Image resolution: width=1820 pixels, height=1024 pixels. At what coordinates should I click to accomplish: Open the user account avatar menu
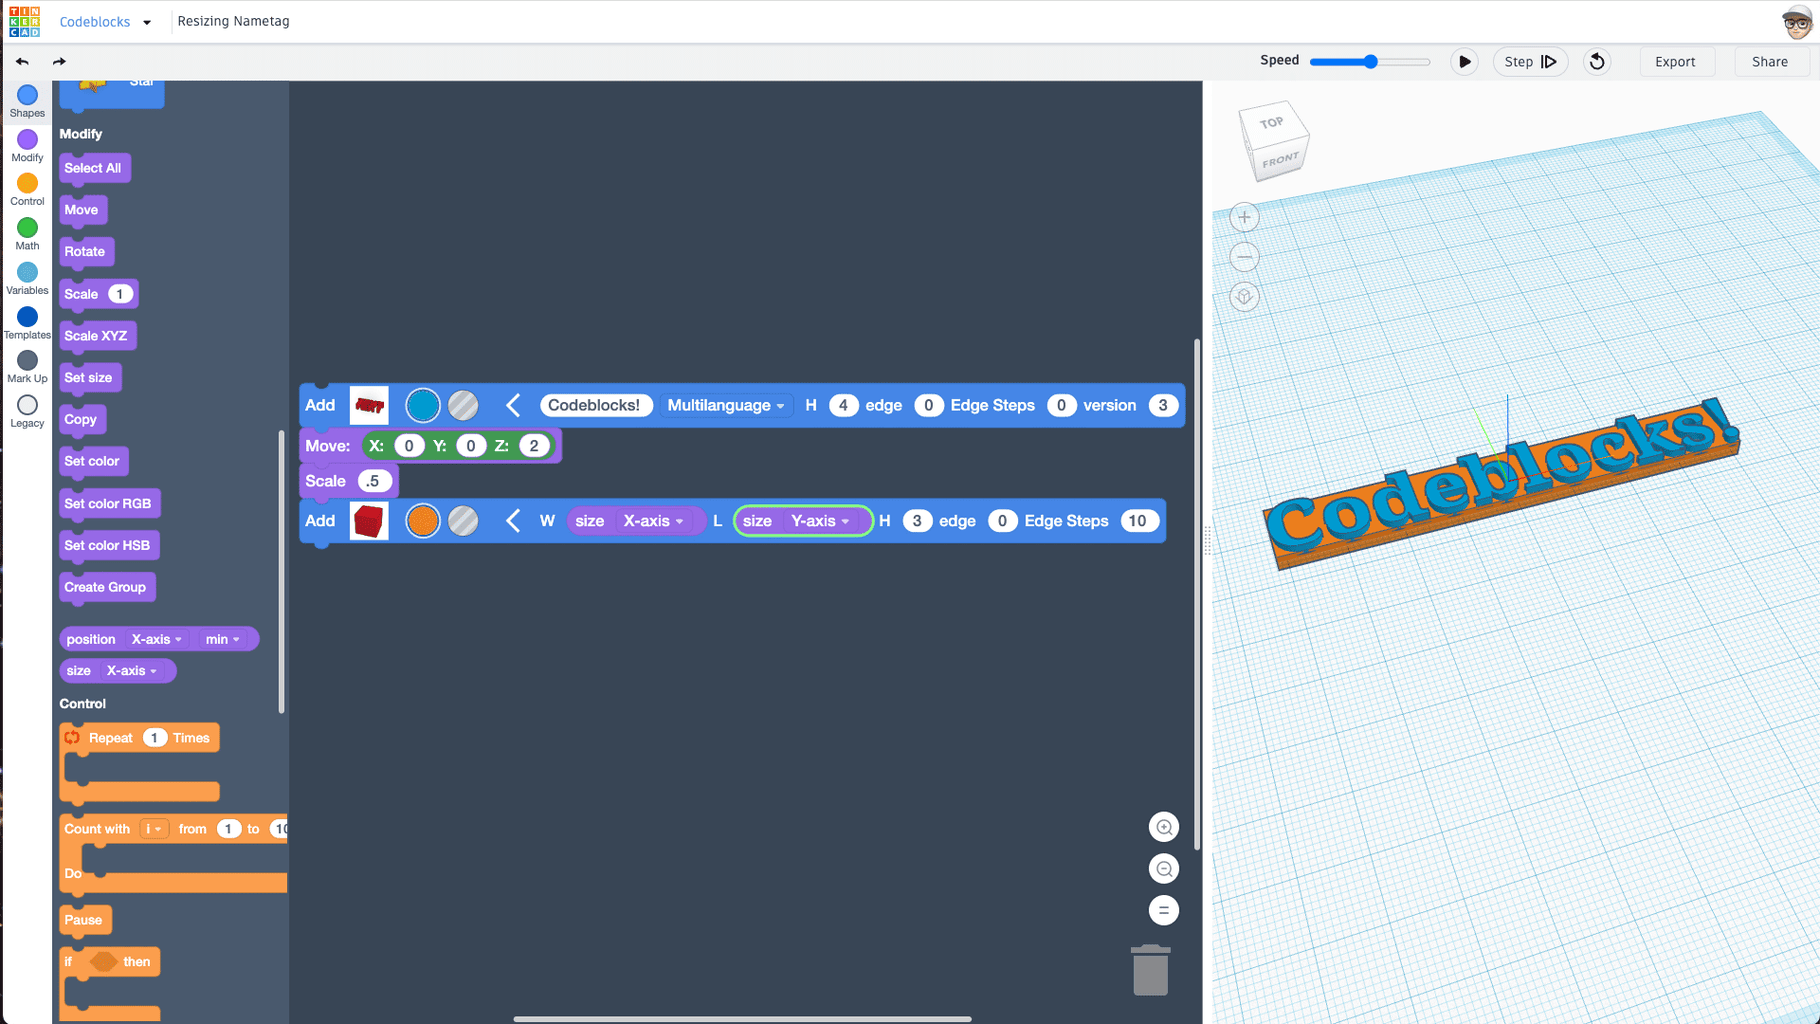point(1797,21)
